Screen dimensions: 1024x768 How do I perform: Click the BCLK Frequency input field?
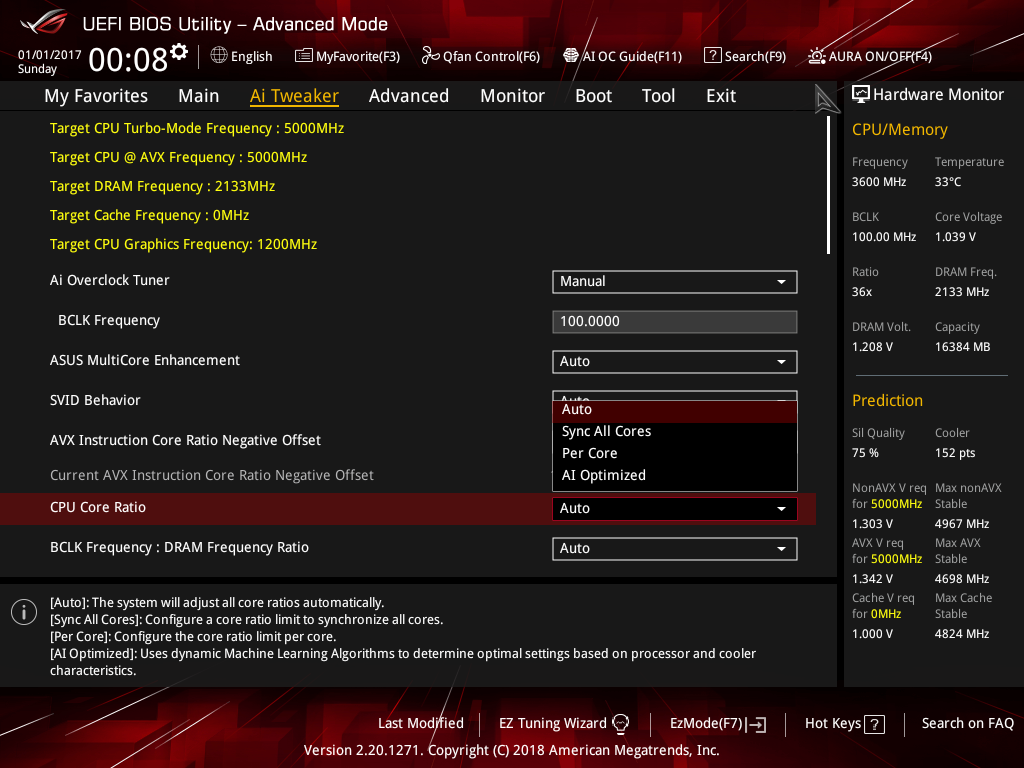(675, 321)
